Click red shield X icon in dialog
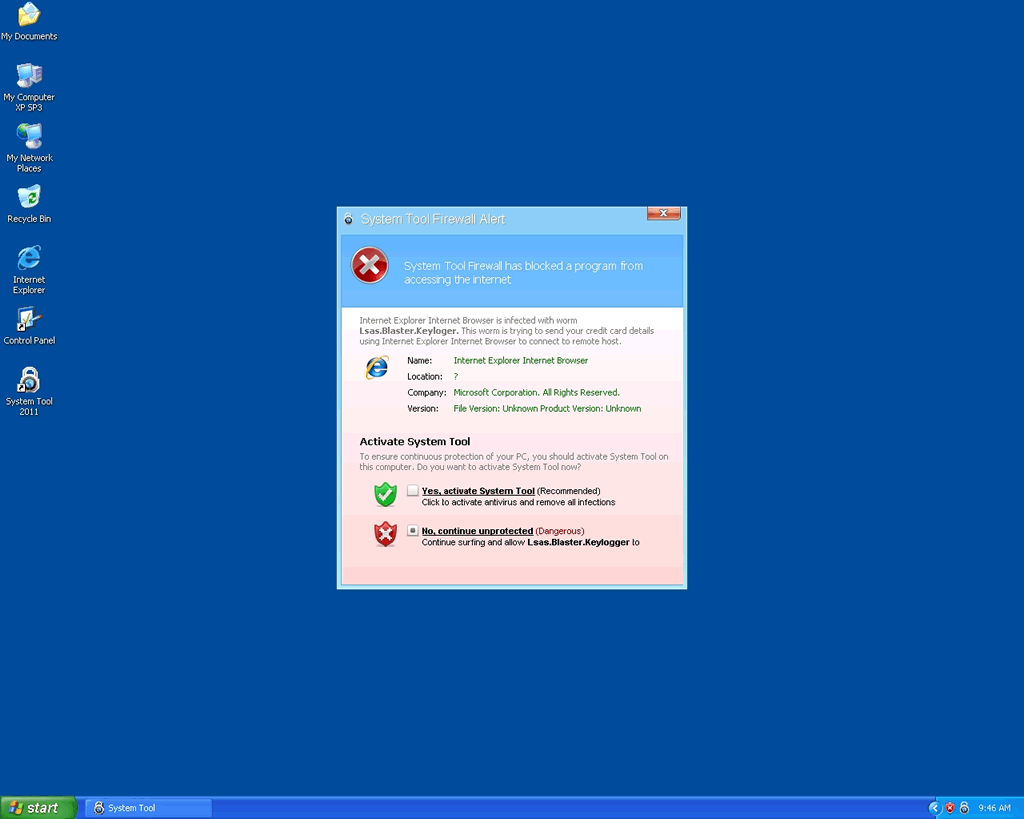Screen dimensions: 1024x819 [x=385, y=535]
